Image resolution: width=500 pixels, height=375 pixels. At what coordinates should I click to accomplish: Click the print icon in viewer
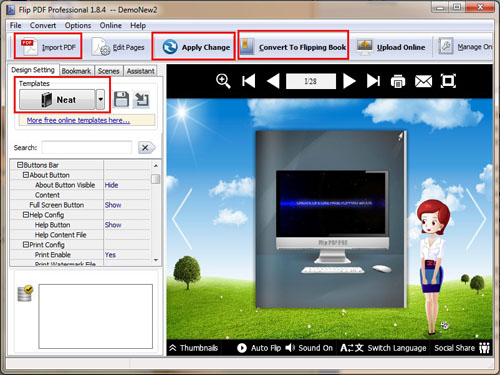pos(398,81)
